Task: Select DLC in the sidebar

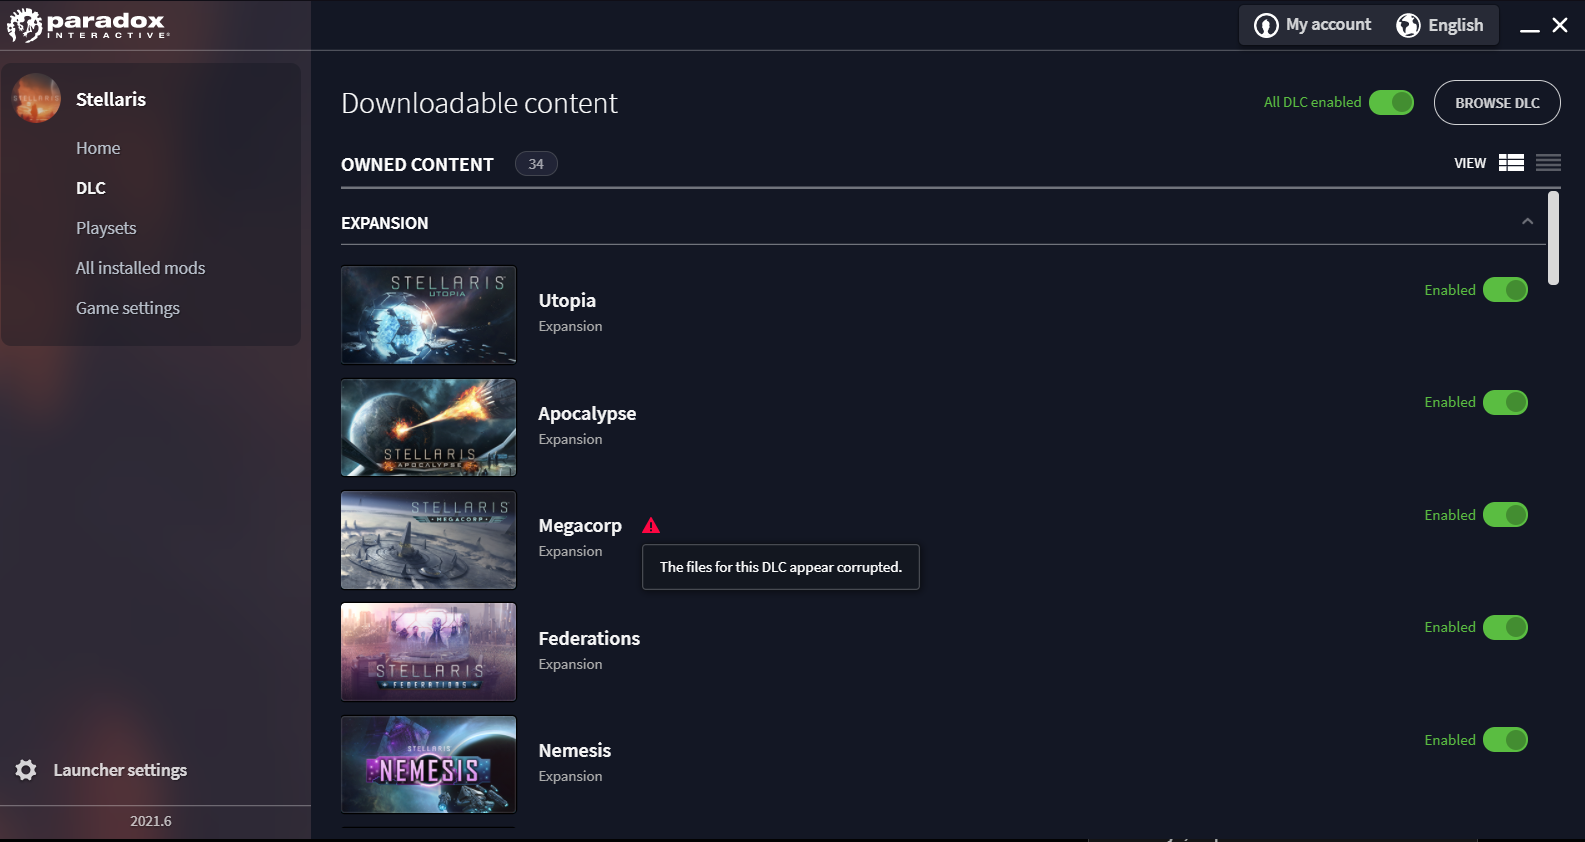Action: point(91,188)
